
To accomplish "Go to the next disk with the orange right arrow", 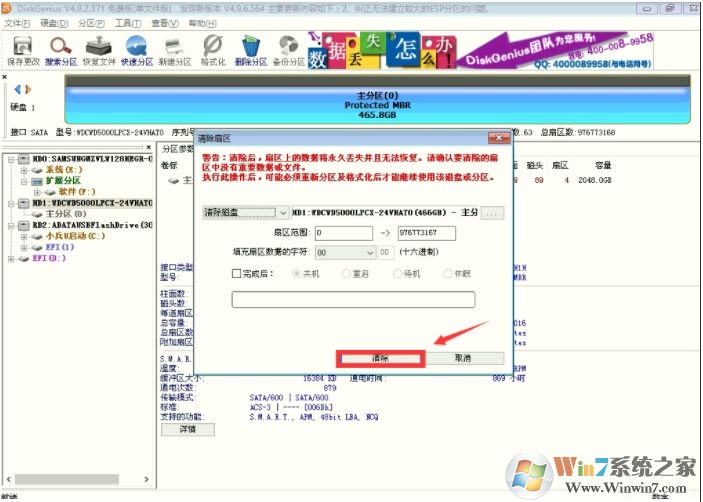I will coord(28,89).
